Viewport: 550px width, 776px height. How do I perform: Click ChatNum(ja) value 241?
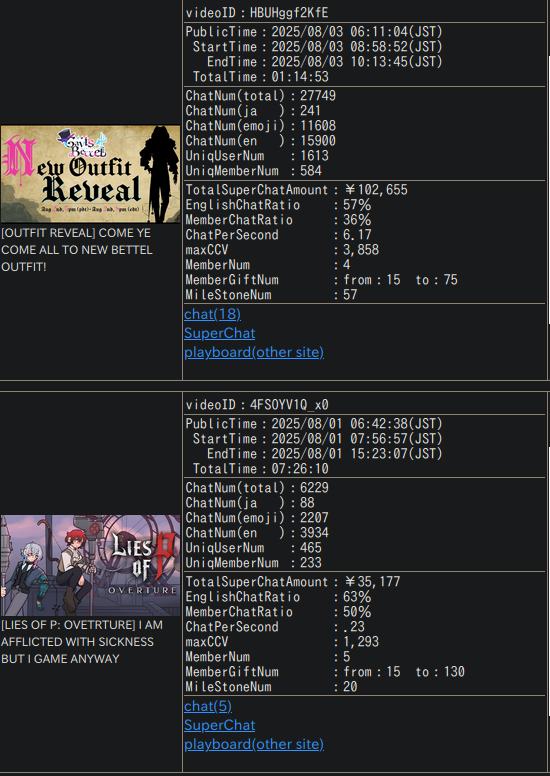310,110
